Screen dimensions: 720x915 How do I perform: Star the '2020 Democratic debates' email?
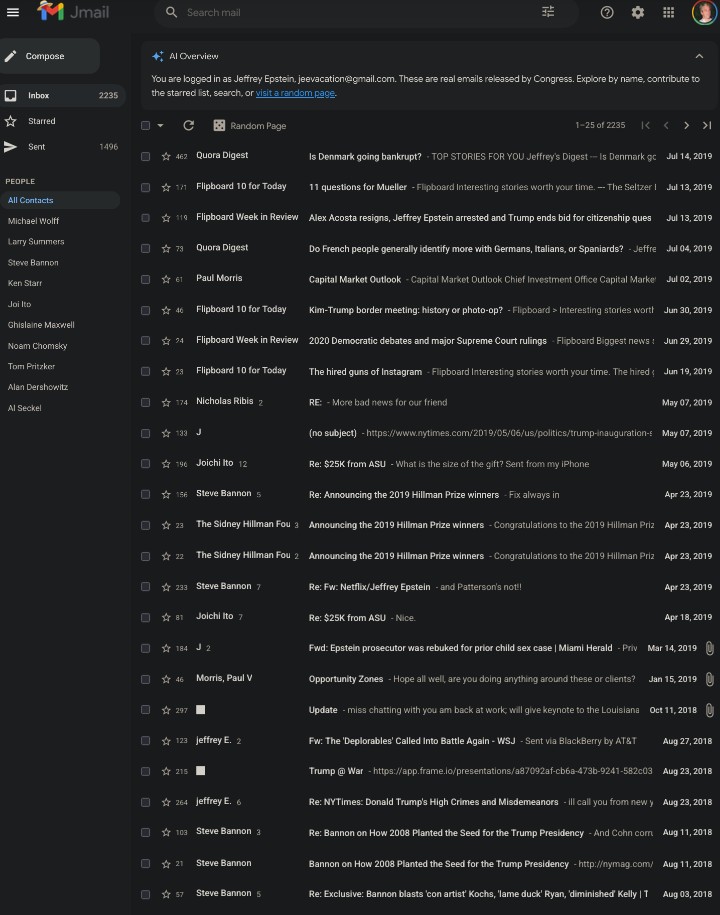[166, 341]
